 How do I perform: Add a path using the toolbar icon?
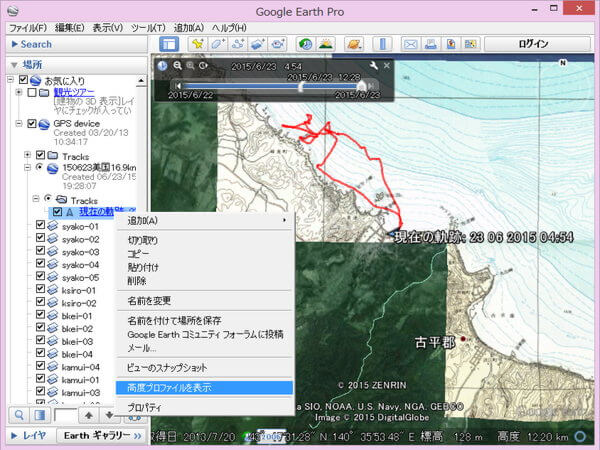[x=238, y=44]
